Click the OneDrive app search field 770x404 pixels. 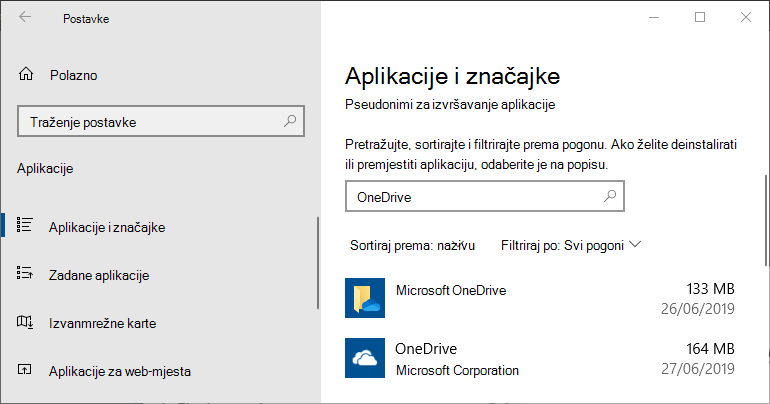485,196
